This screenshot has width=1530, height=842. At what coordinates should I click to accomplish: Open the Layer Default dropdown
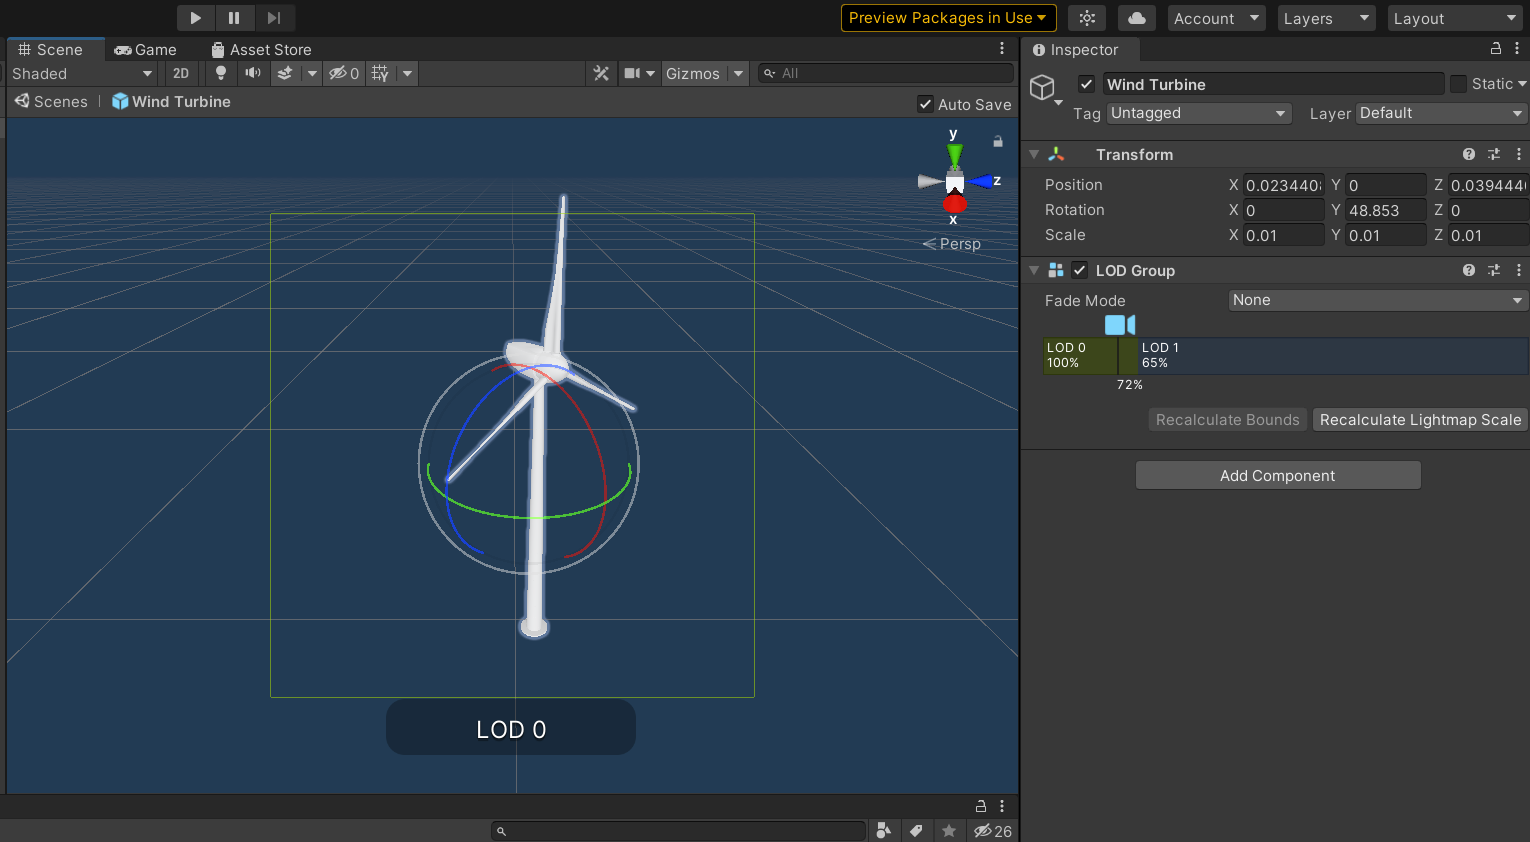coord(1440,113)
